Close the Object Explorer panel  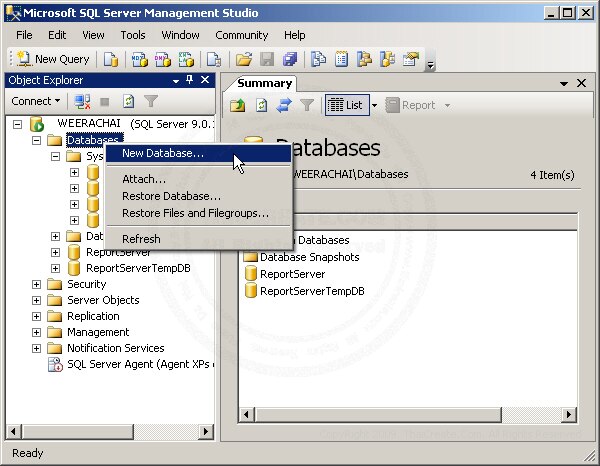point(205,80)
